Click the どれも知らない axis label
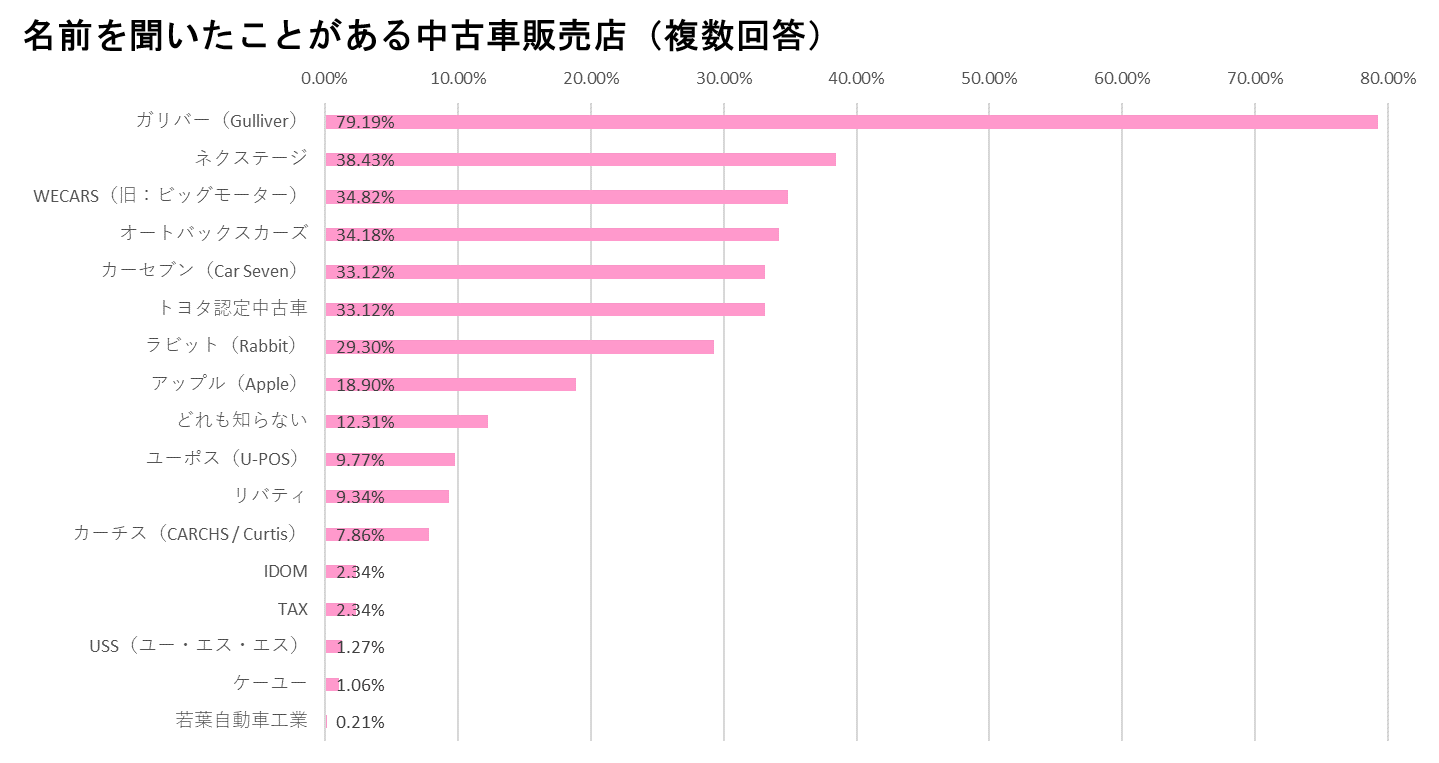Viewport: 1439px width, 763px height. pos(242,421)
